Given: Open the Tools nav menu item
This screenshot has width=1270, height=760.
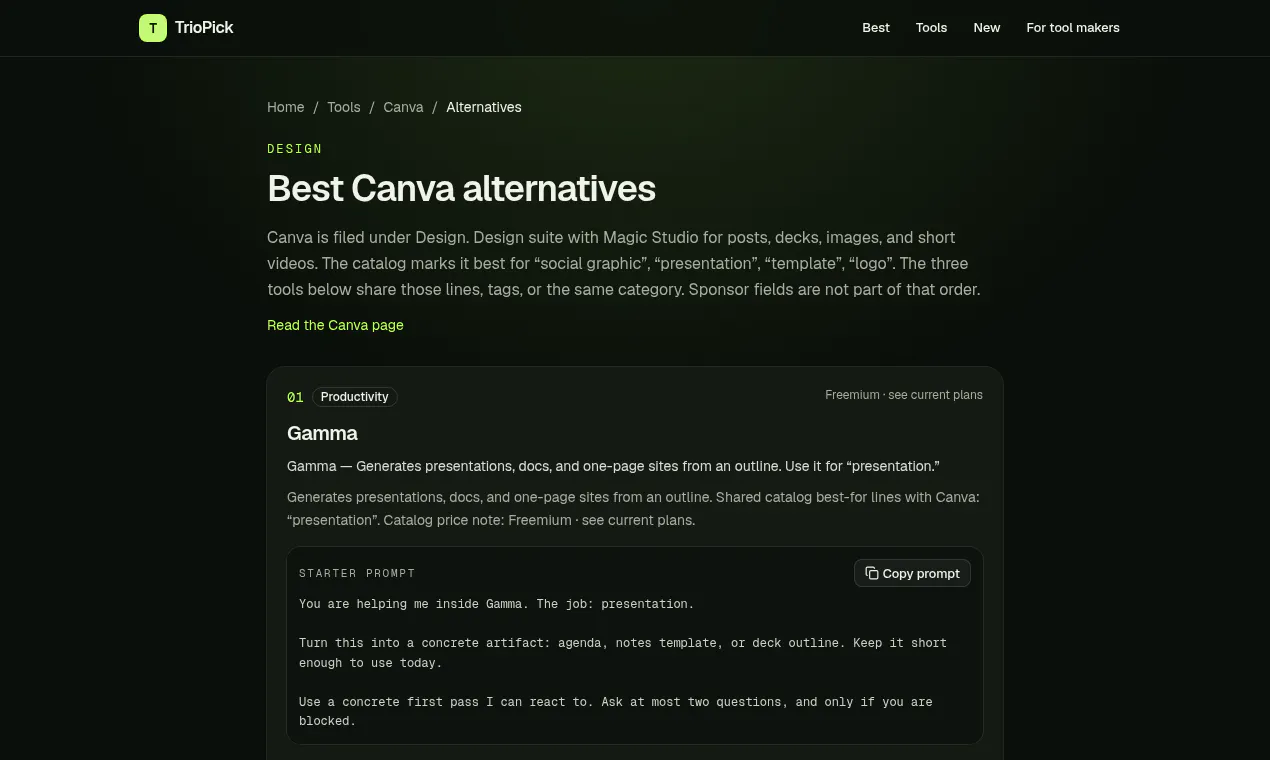Looking at the screenshot, I should 931,28.
